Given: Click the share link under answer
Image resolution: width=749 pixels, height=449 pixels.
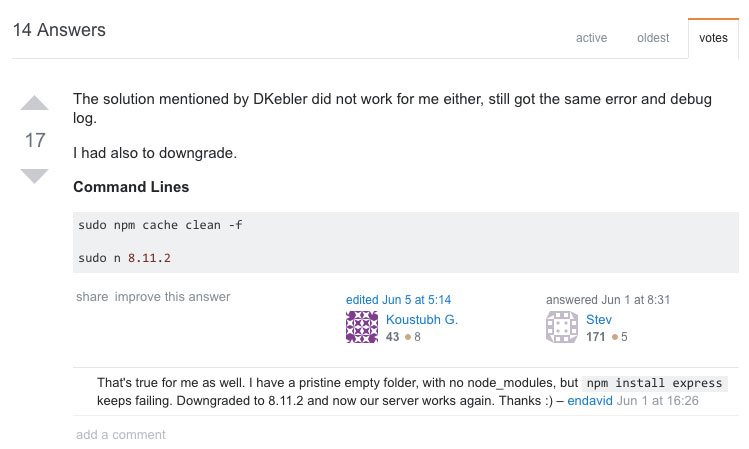Looking at the screenshot, I should click(x=92, y=297).
